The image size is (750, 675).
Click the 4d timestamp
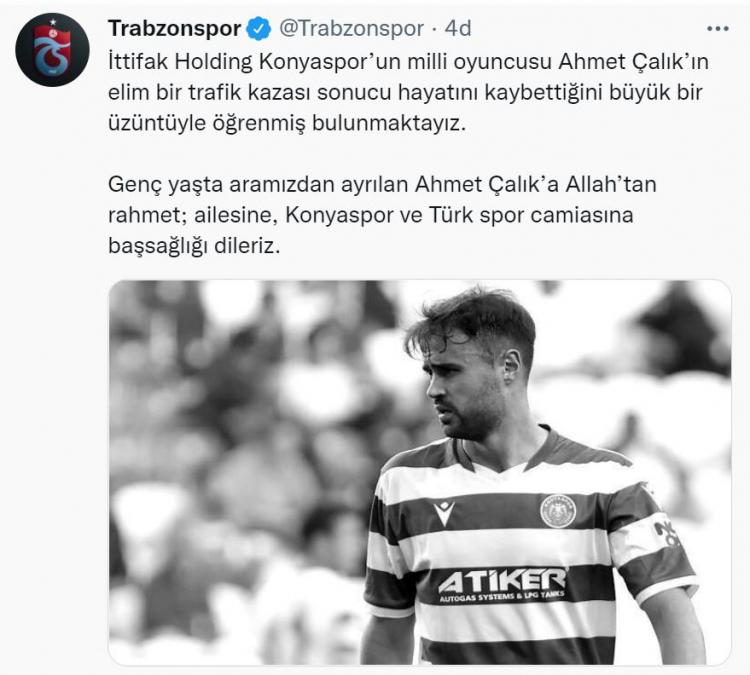(x=458, y=29)
